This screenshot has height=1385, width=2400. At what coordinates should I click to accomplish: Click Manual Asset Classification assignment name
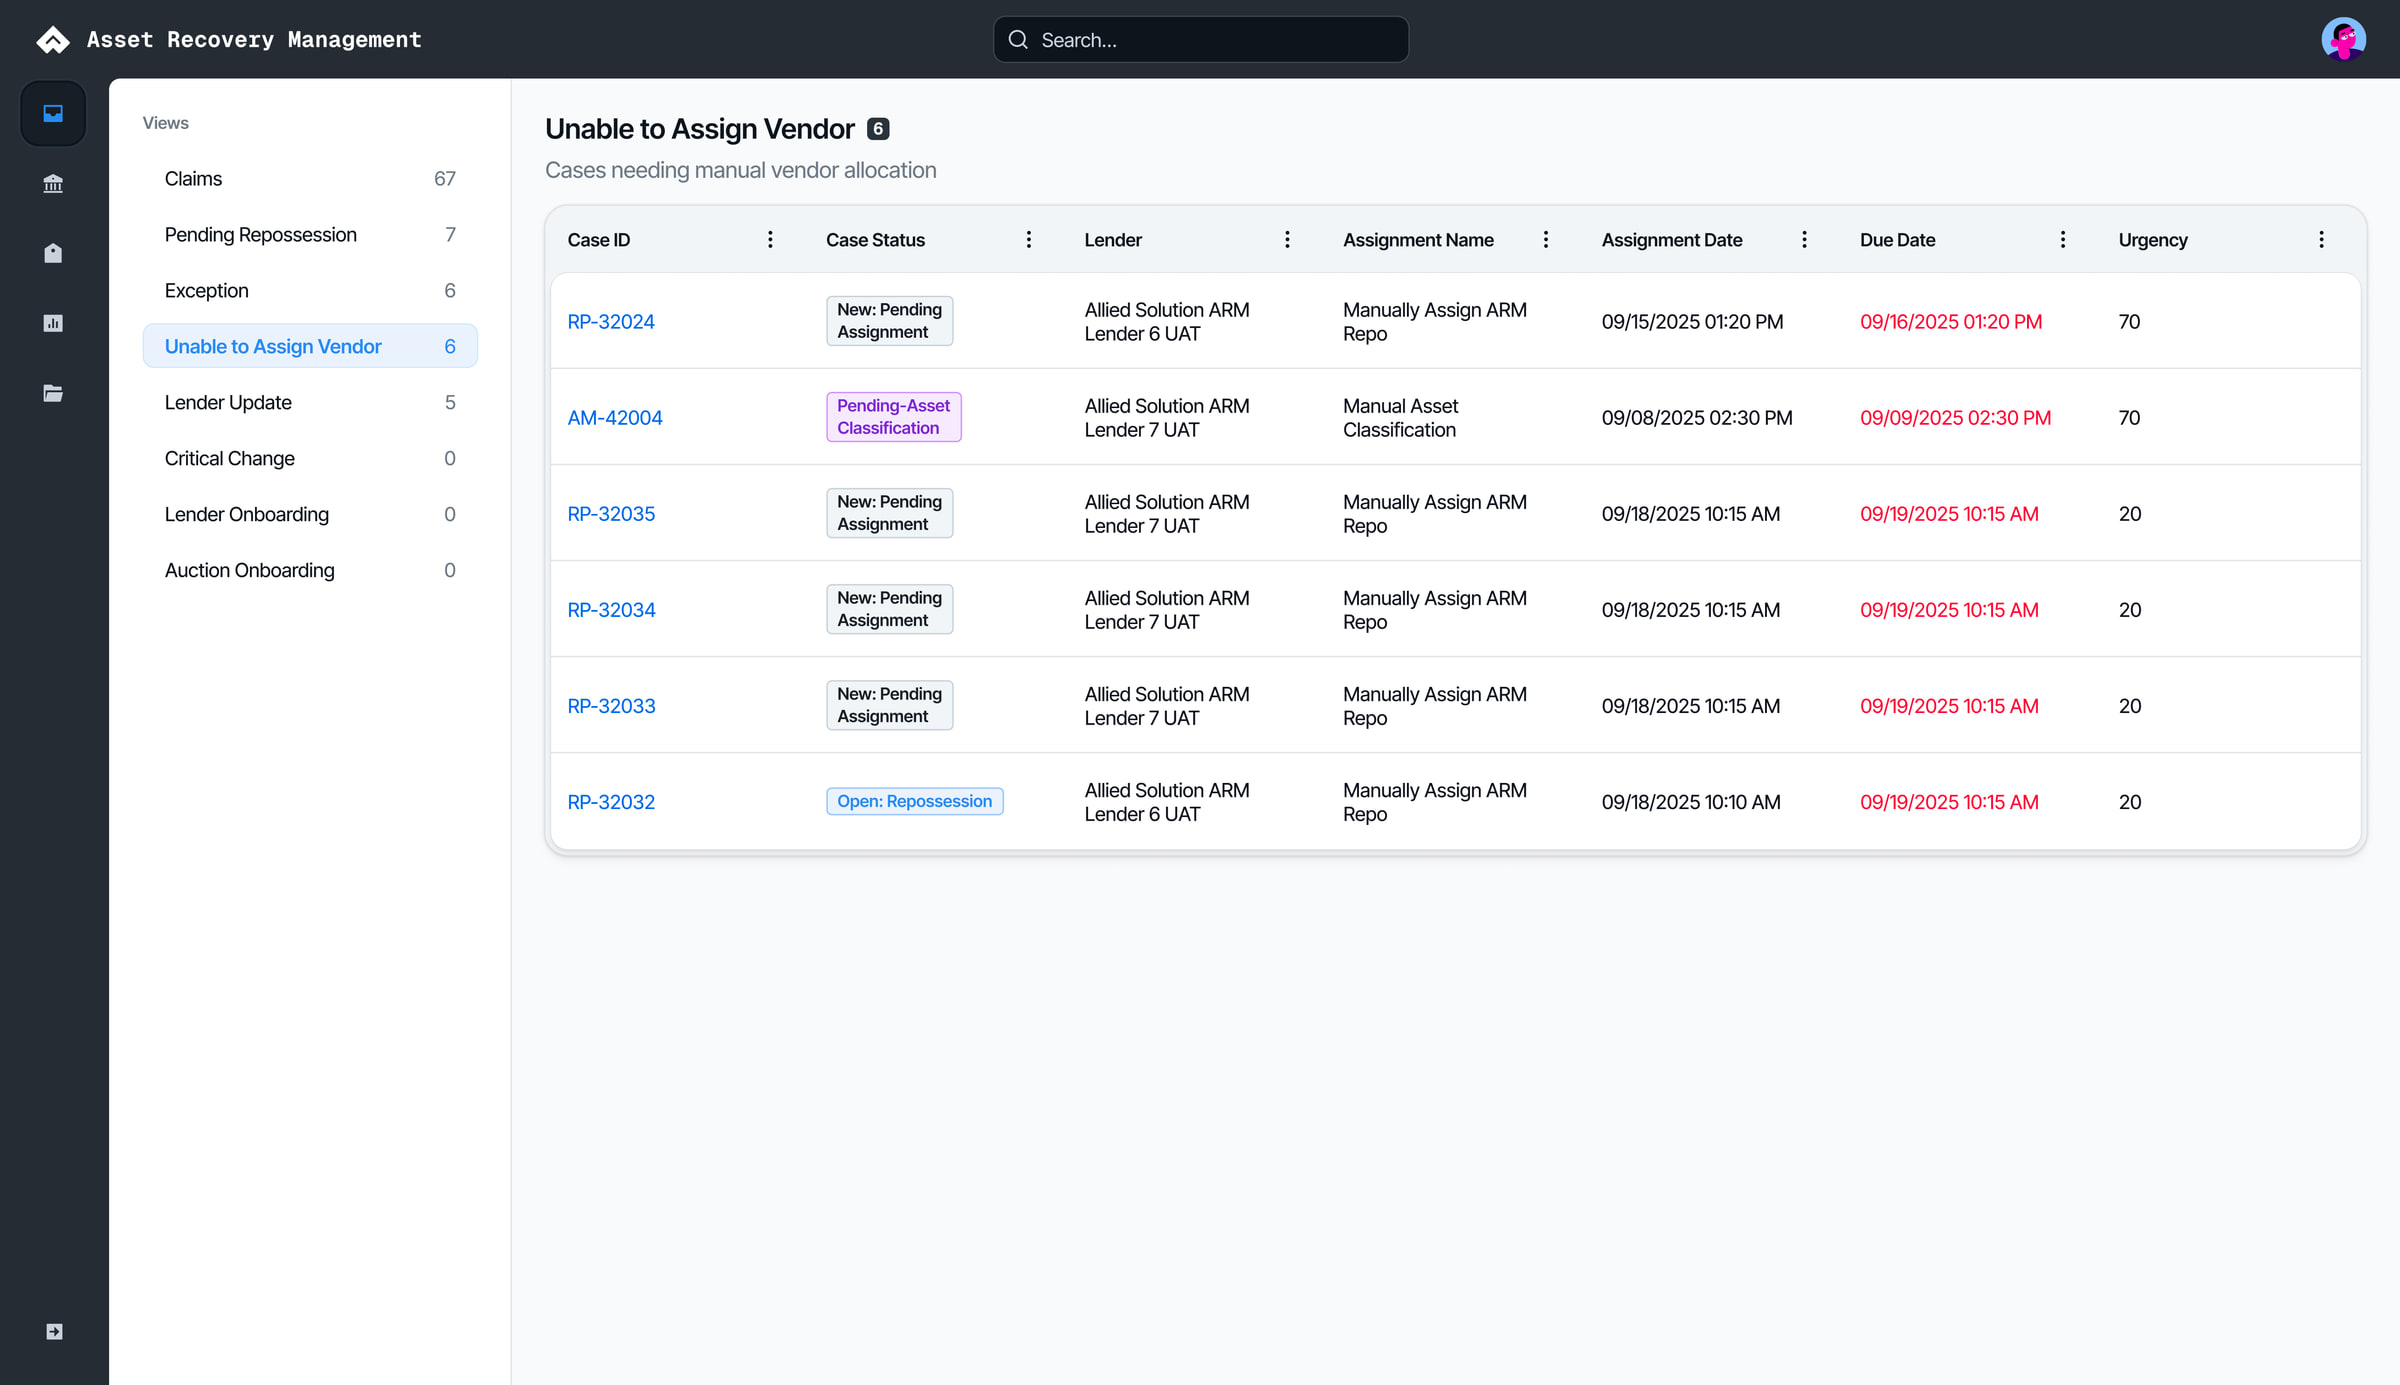pyautogui.click(x=1400, y=417)
